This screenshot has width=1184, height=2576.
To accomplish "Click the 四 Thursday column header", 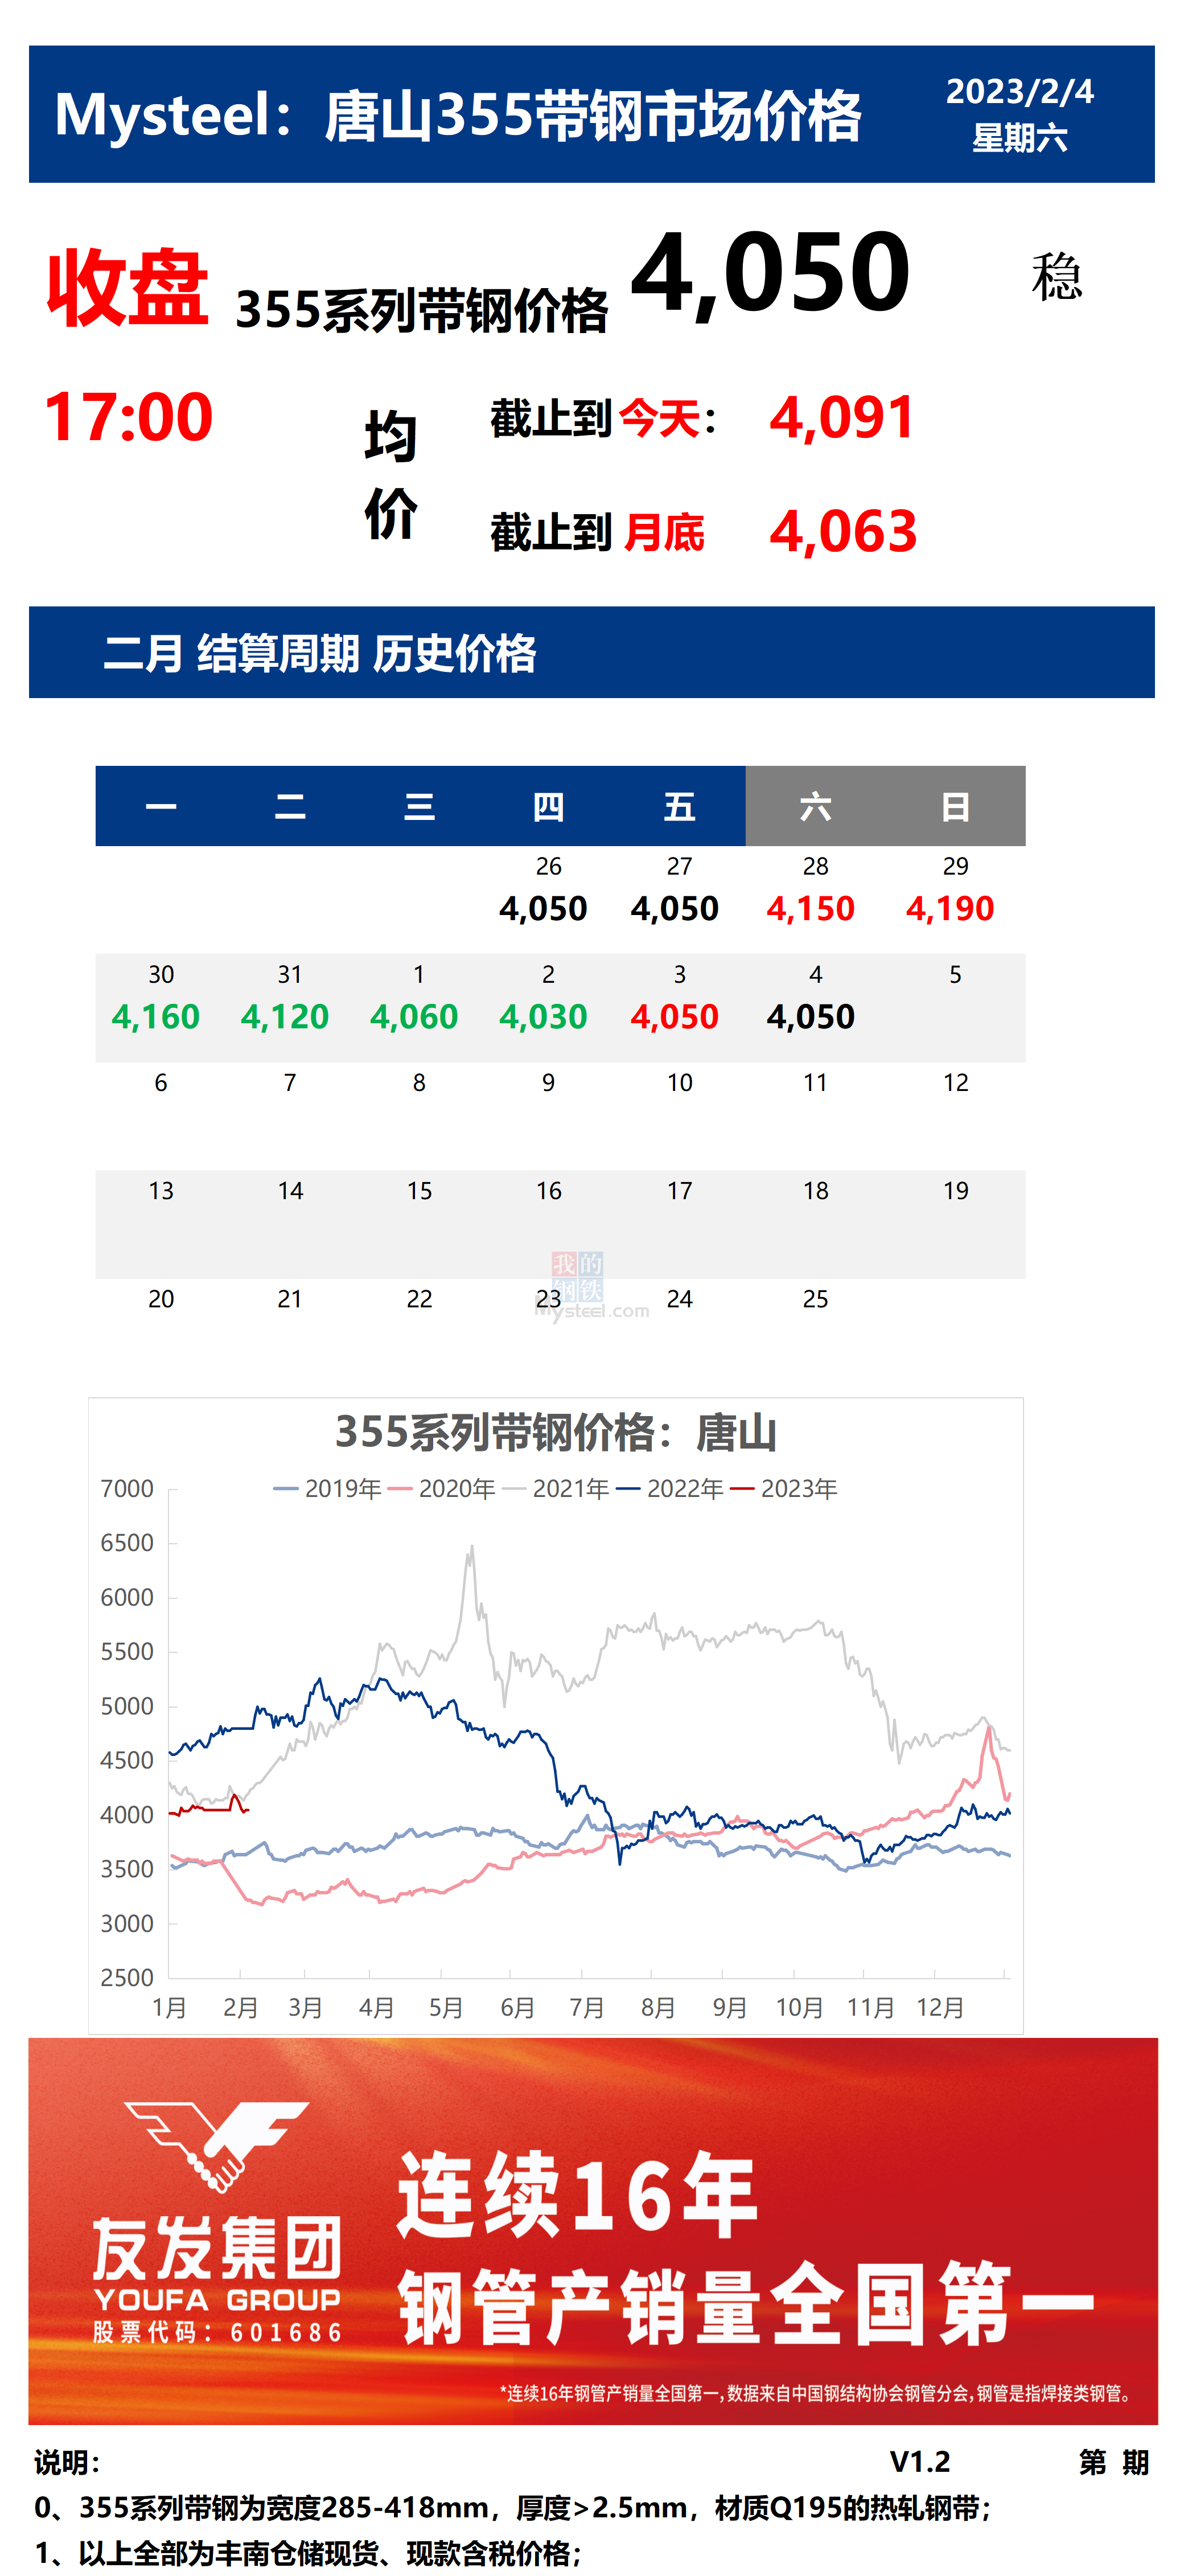I will tap(549, 807).
